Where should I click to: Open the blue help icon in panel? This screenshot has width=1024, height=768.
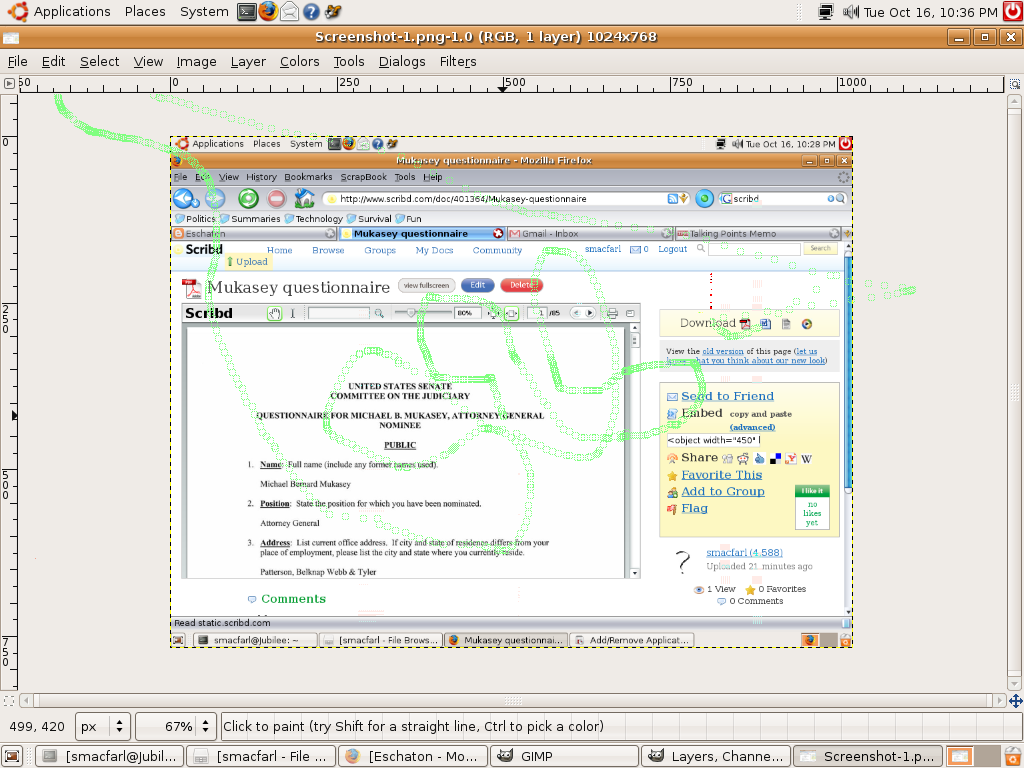click(x=311, y=12)
